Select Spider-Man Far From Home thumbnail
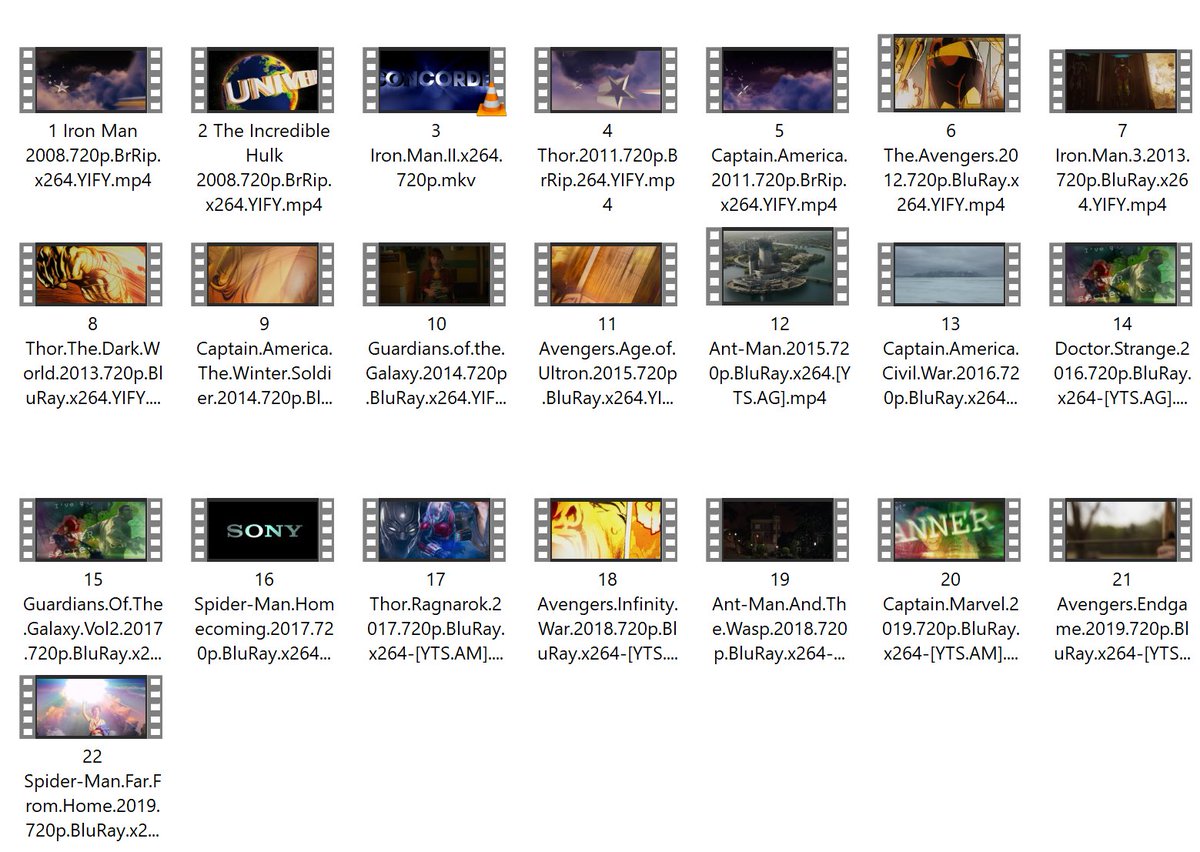The height and width of the screenshot is (852, 1200). [x=91, y=707]
